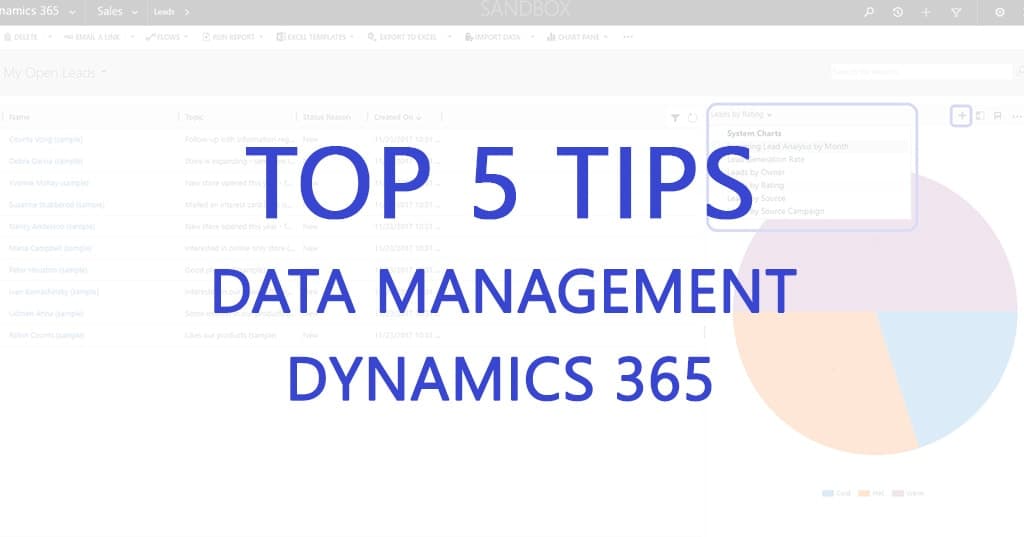
Task: Select Leads by Rating menu entry
Action: (755, 186)
